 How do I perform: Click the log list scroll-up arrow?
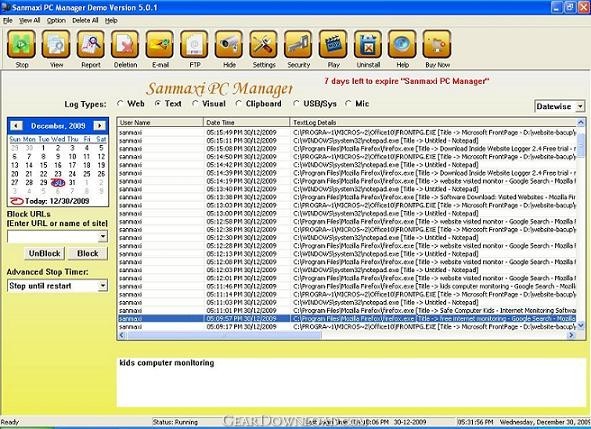[x=580, y=122]
